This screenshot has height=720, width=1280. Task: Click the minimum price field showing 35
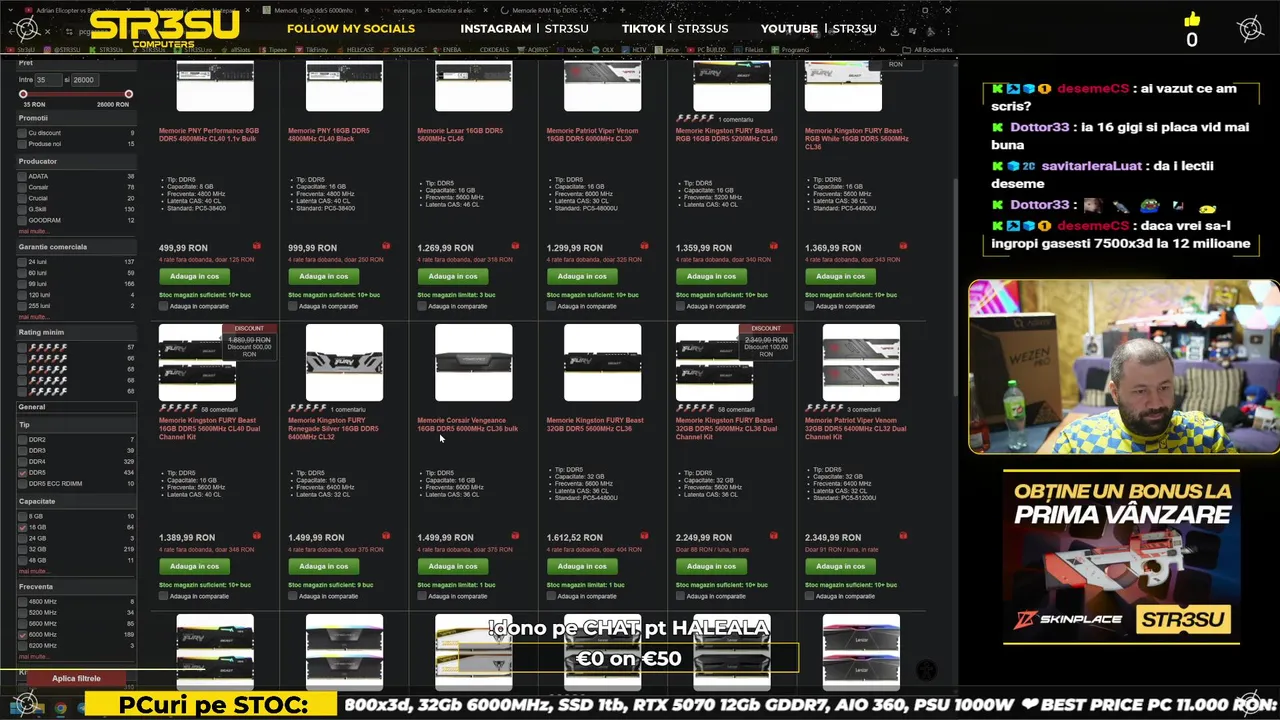pyautogui.click(x=47, y=80)
